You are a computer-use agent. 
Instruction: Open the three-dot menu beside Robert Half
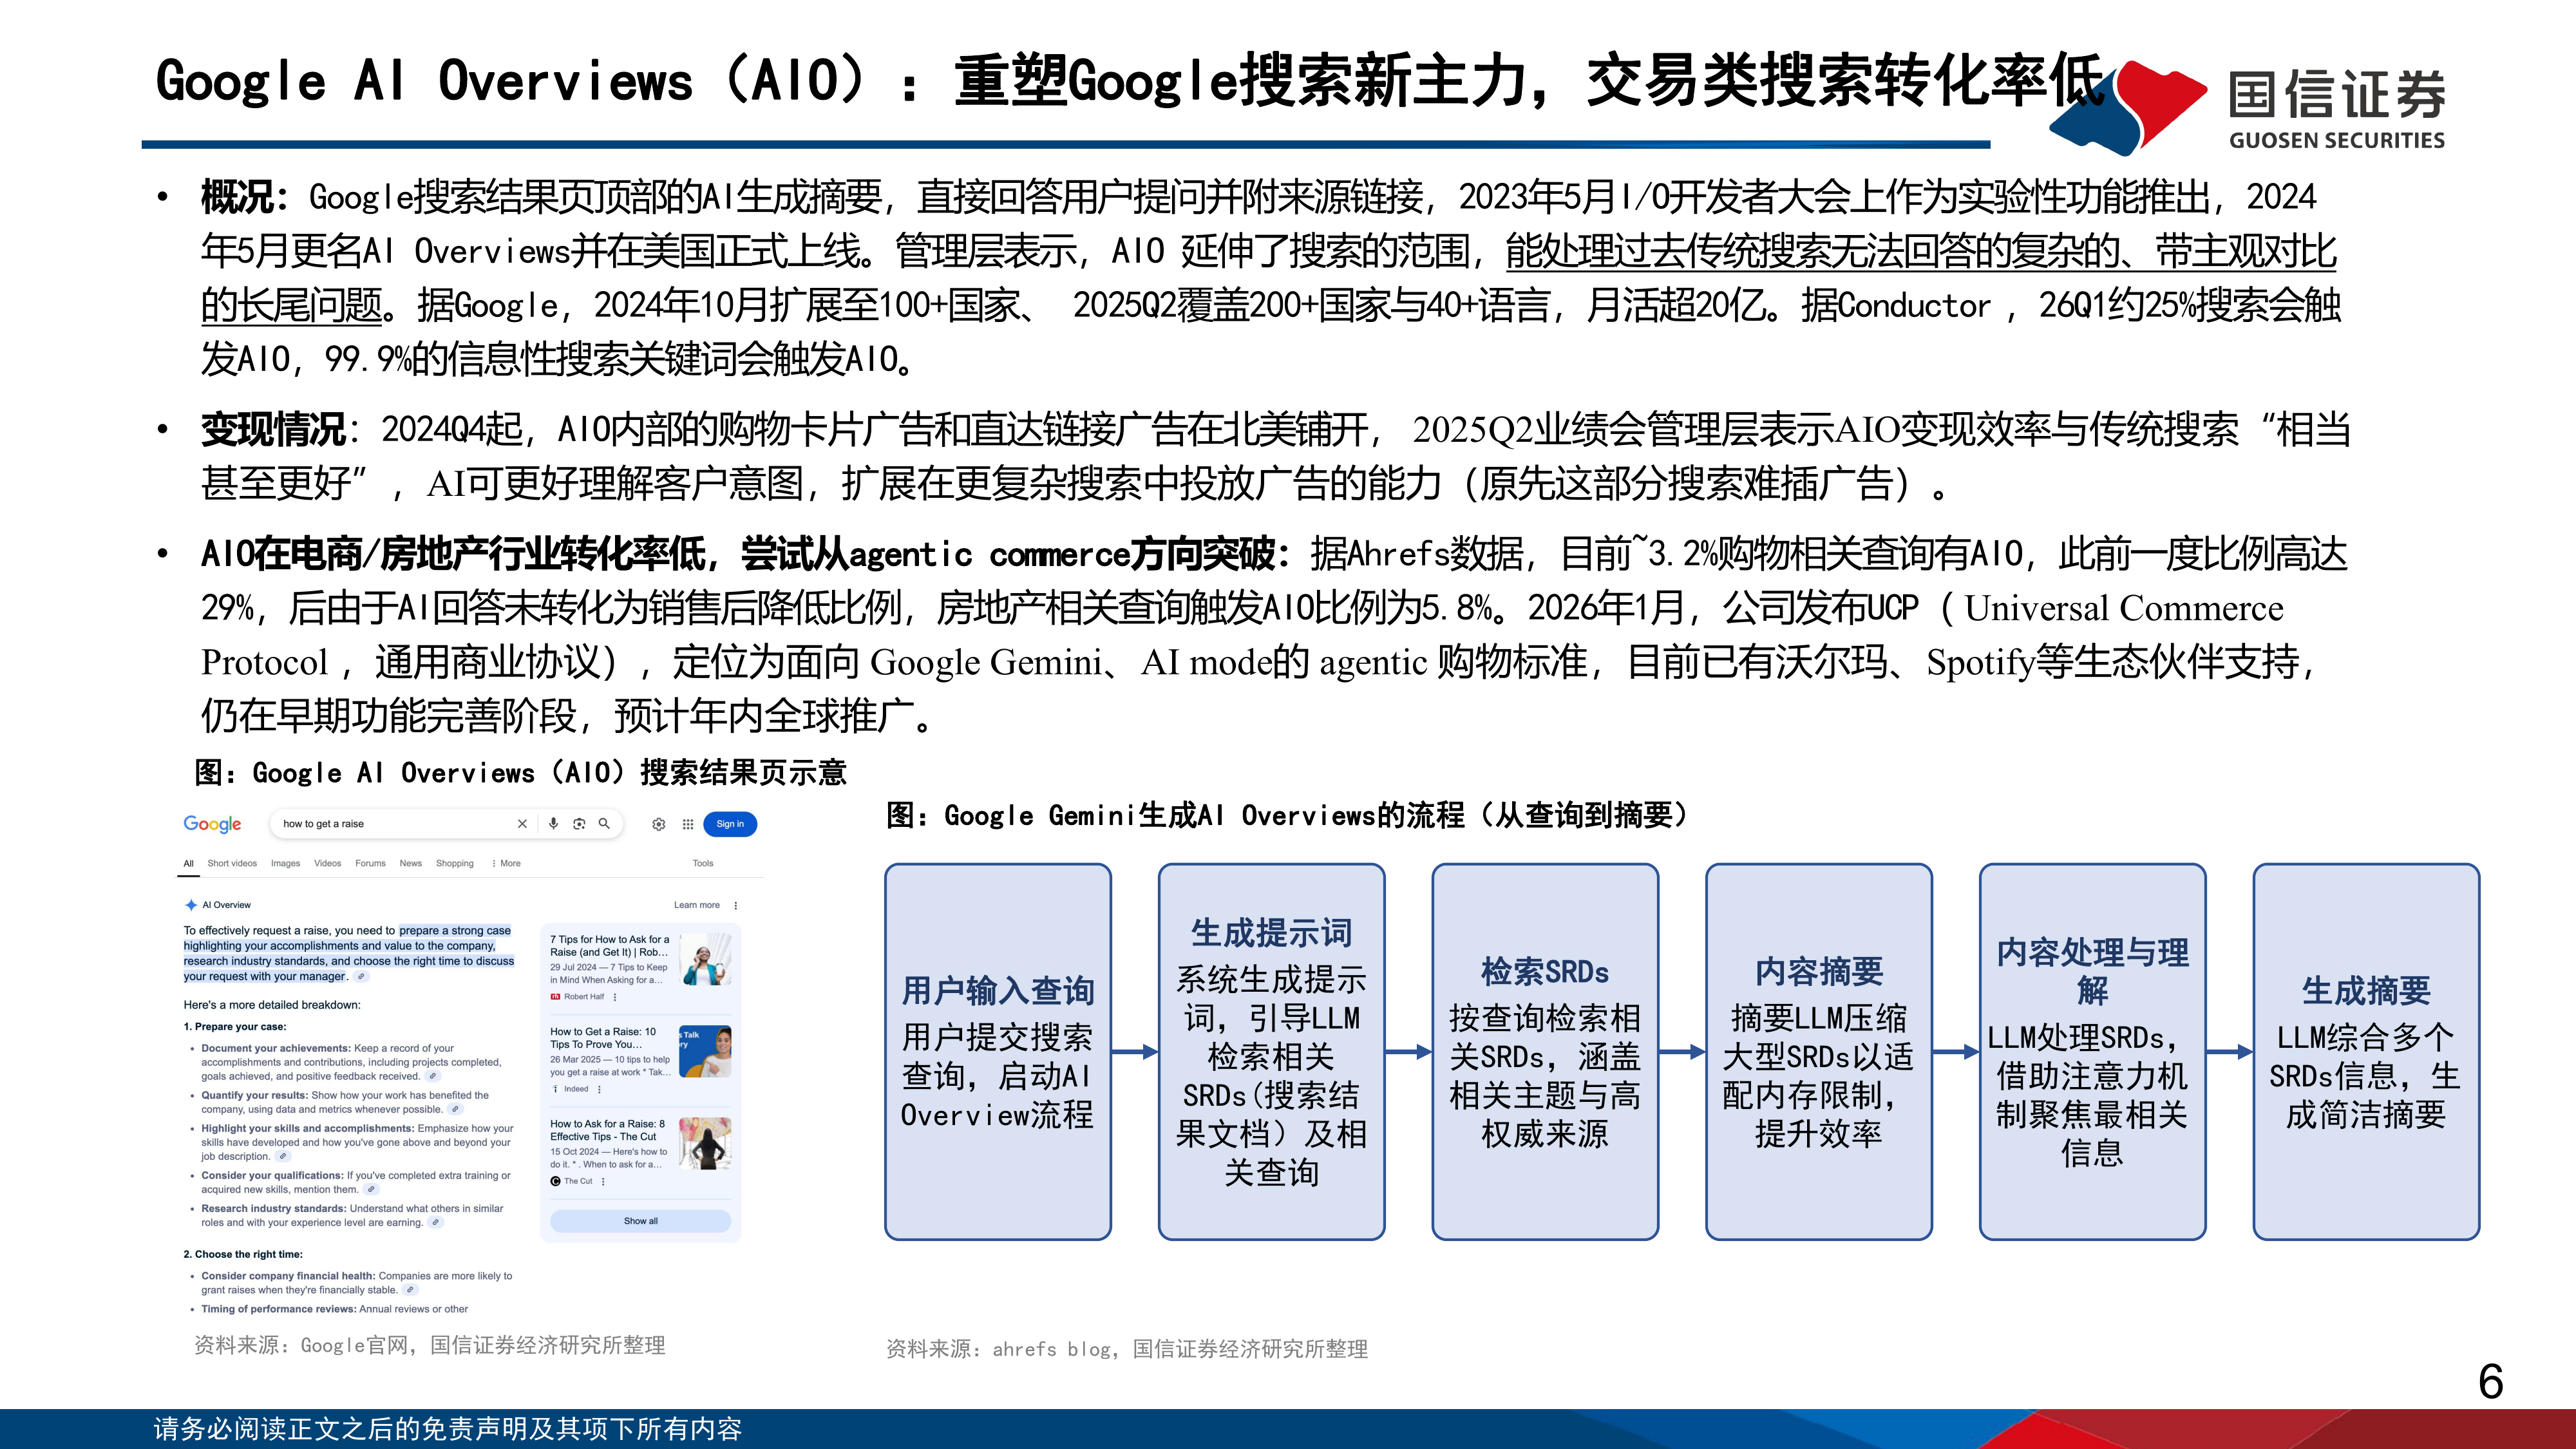[615, 997]
